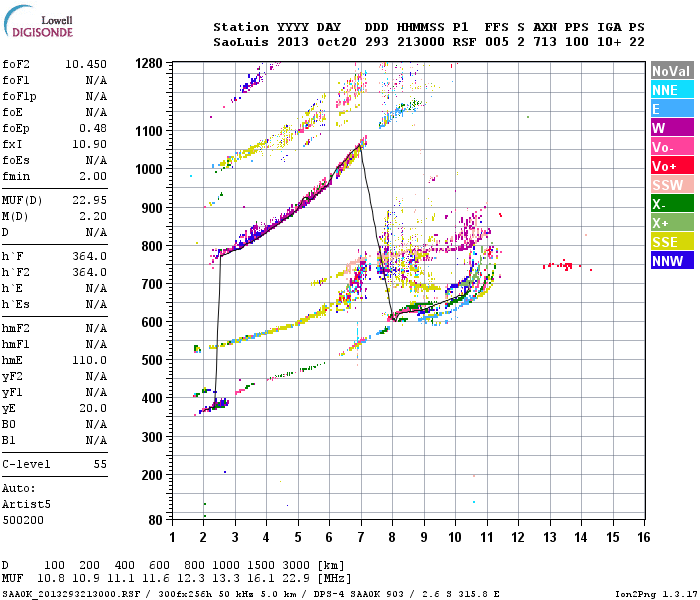Click the 1280 km y-axis label

(149, 63)
